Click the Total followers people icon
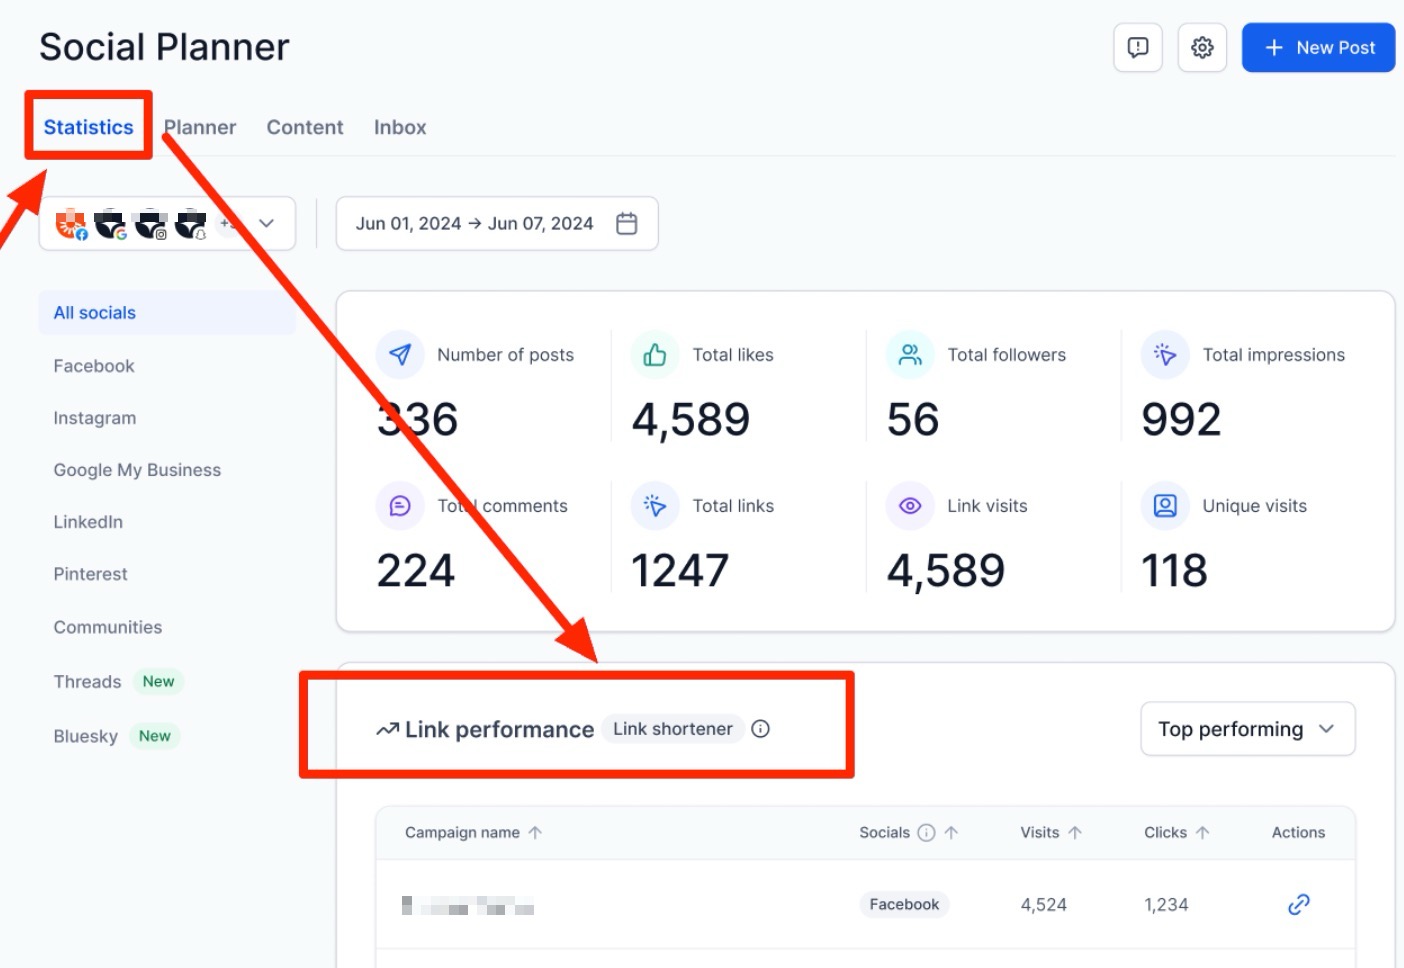 click(910, 355)
